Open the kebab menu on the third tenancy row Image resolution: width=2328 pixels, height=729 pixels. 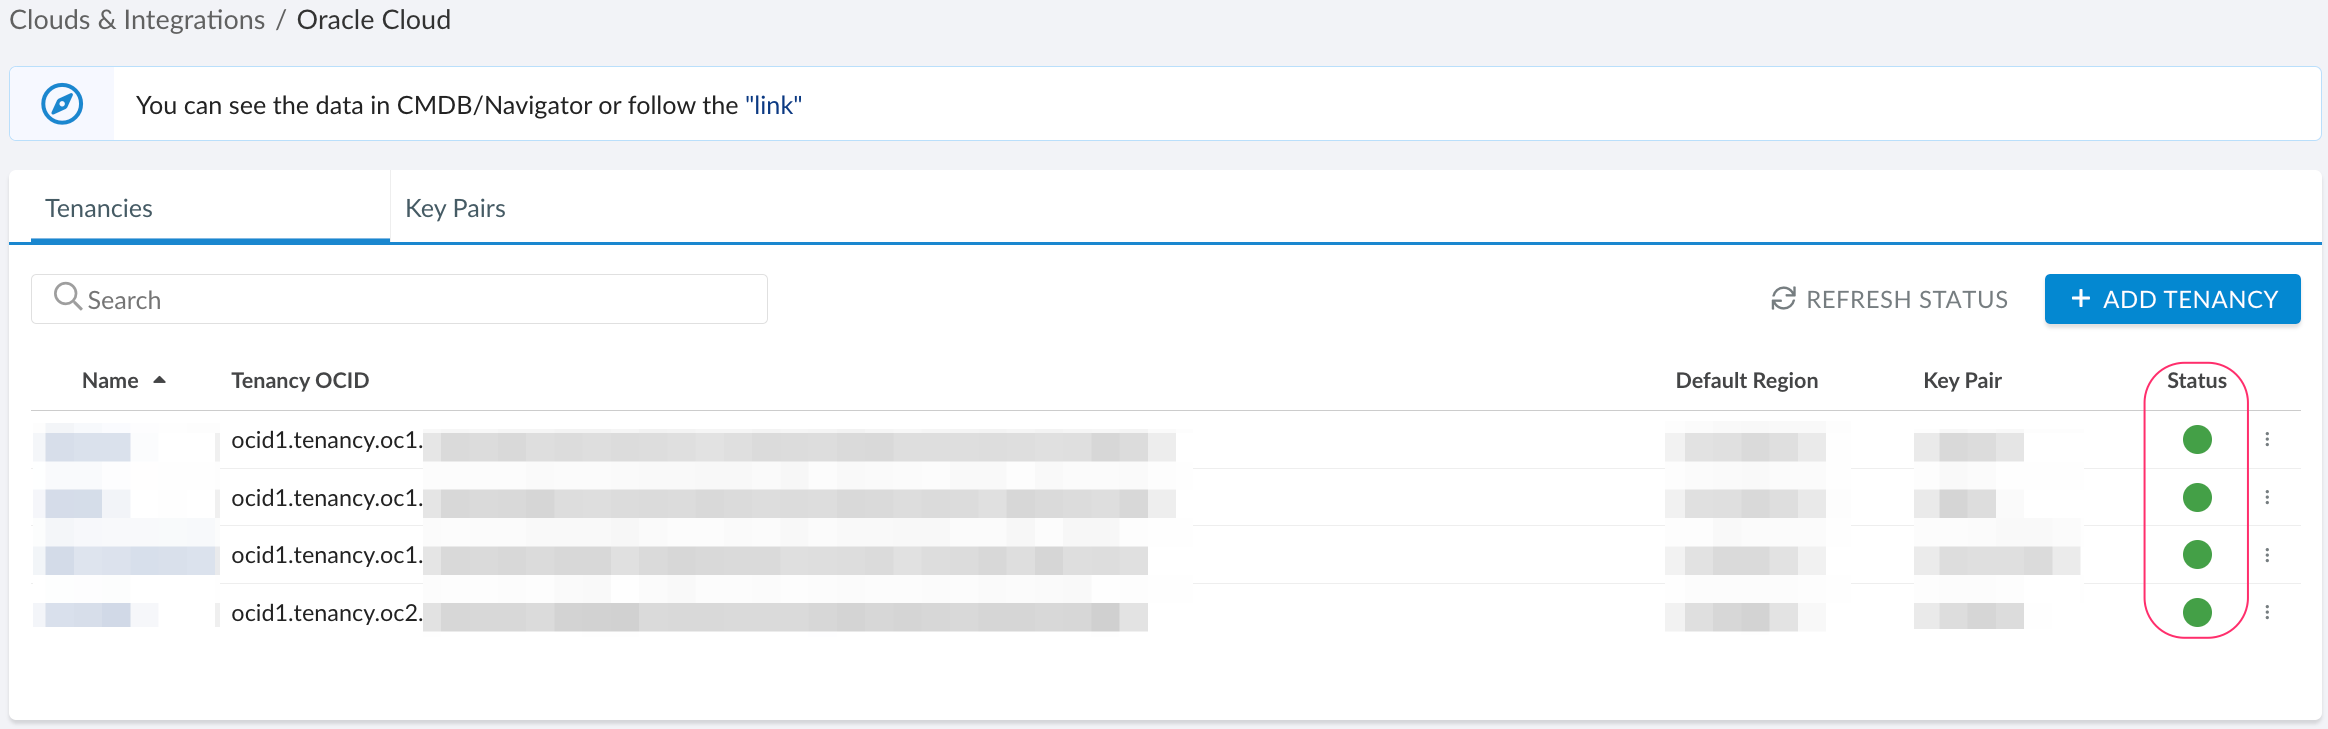coord(2267,553)
